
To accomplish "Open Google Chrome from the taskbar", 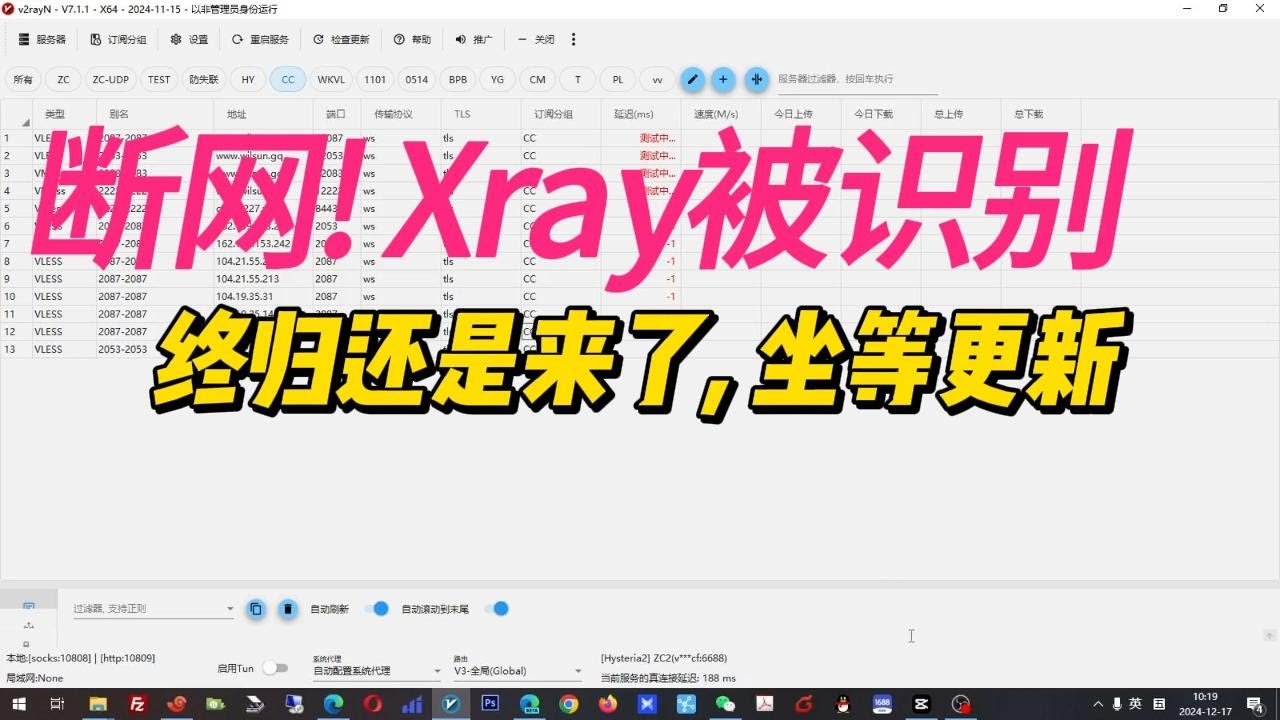I will 568,704.
